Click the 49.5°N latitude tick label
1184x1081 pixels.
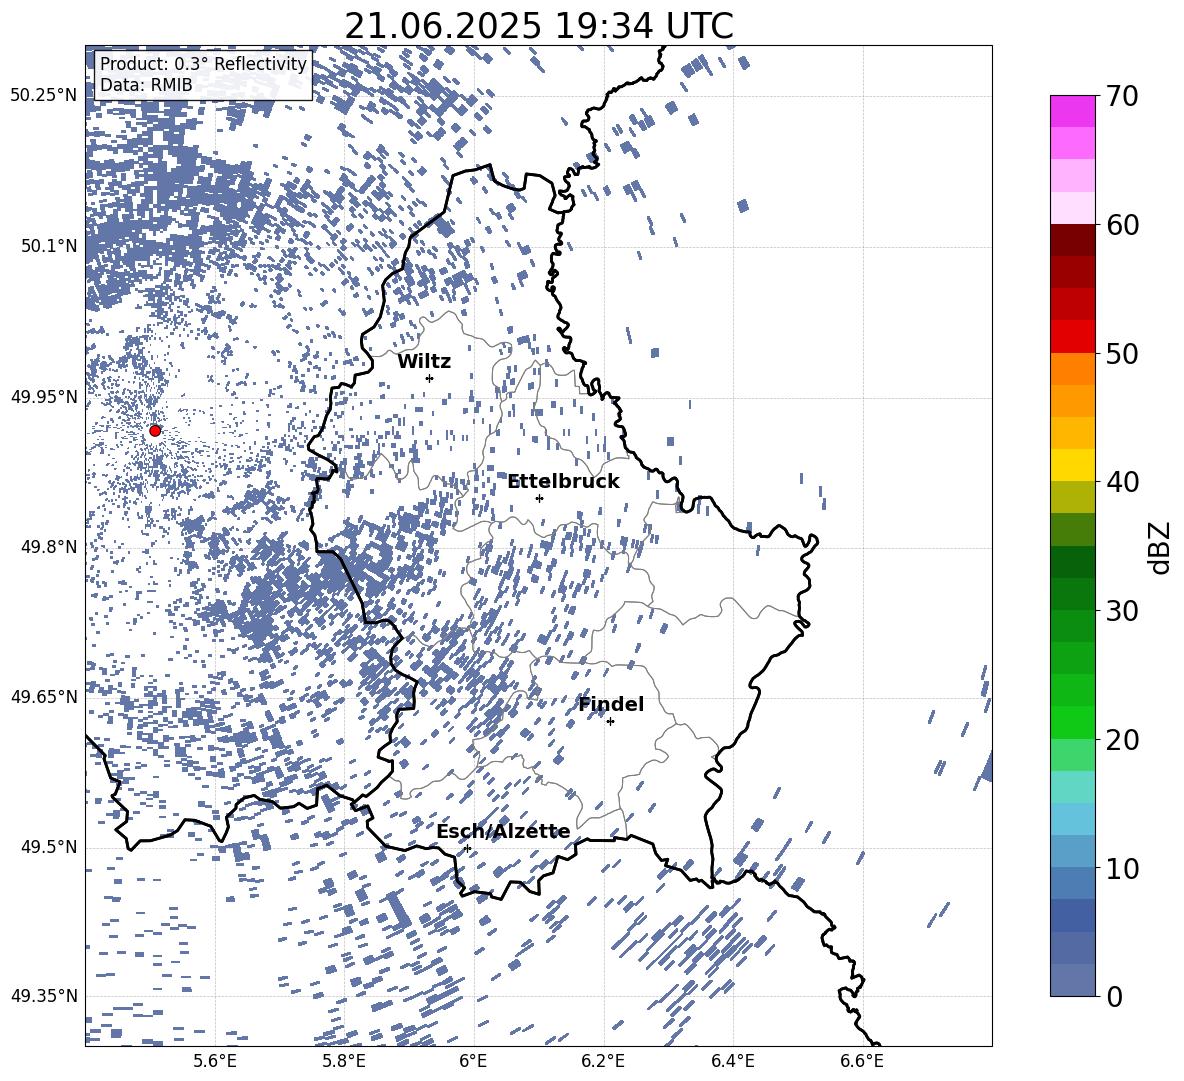point(49,847)
